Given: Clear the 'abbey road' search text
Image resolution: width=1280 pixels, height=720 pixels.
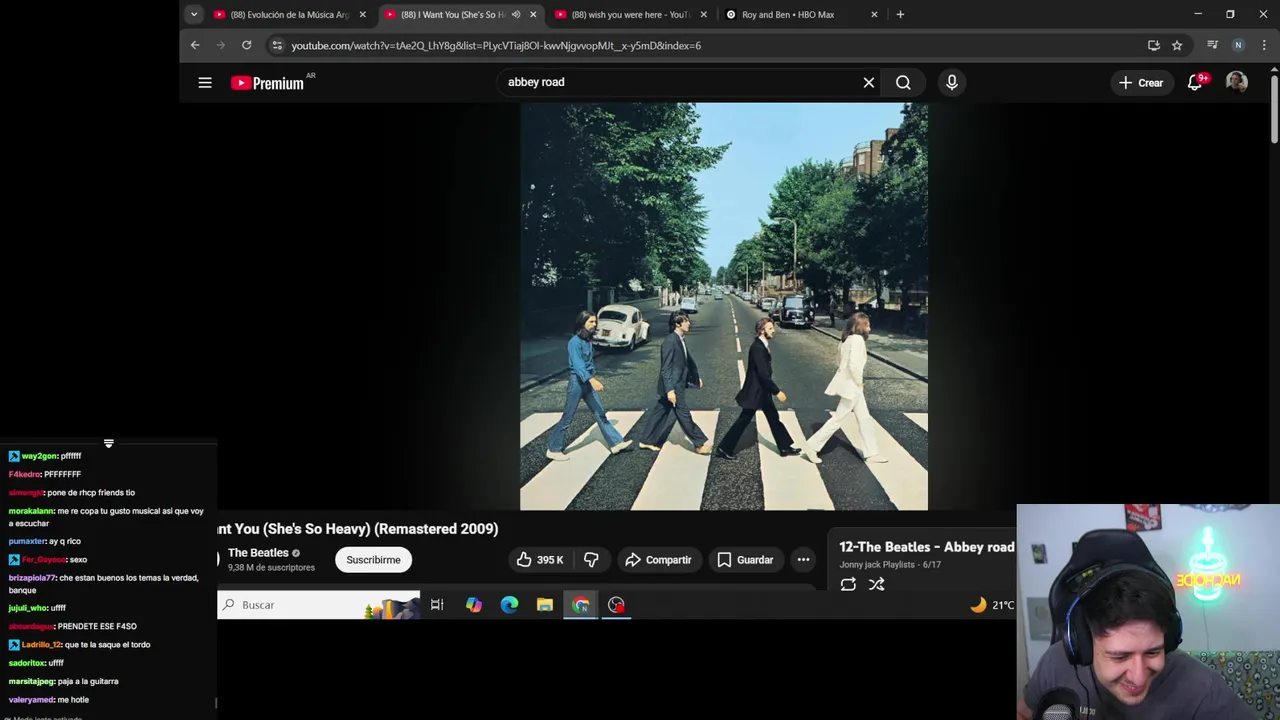Looking at the screenshot, I should tap(869, 83).
